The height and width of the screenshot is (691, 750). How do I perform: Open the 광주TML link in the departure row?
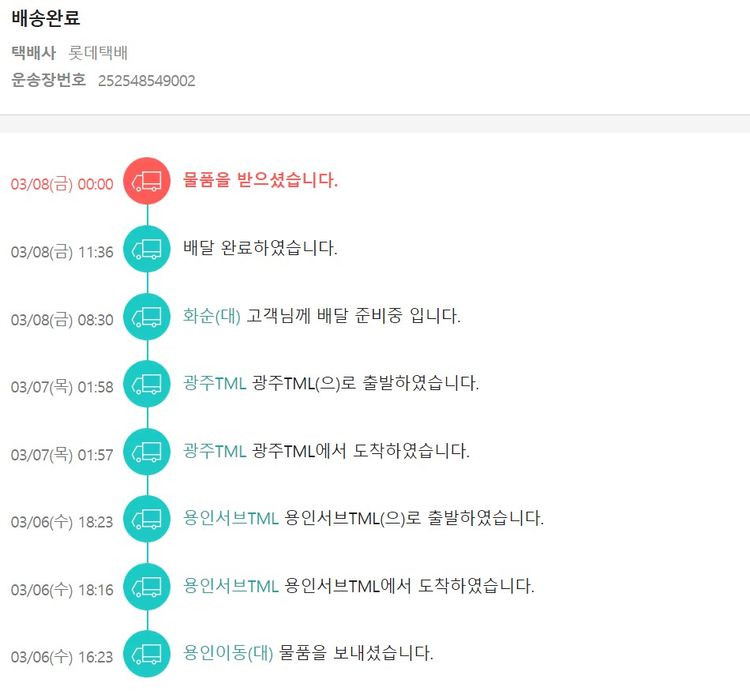click(215, 383)
